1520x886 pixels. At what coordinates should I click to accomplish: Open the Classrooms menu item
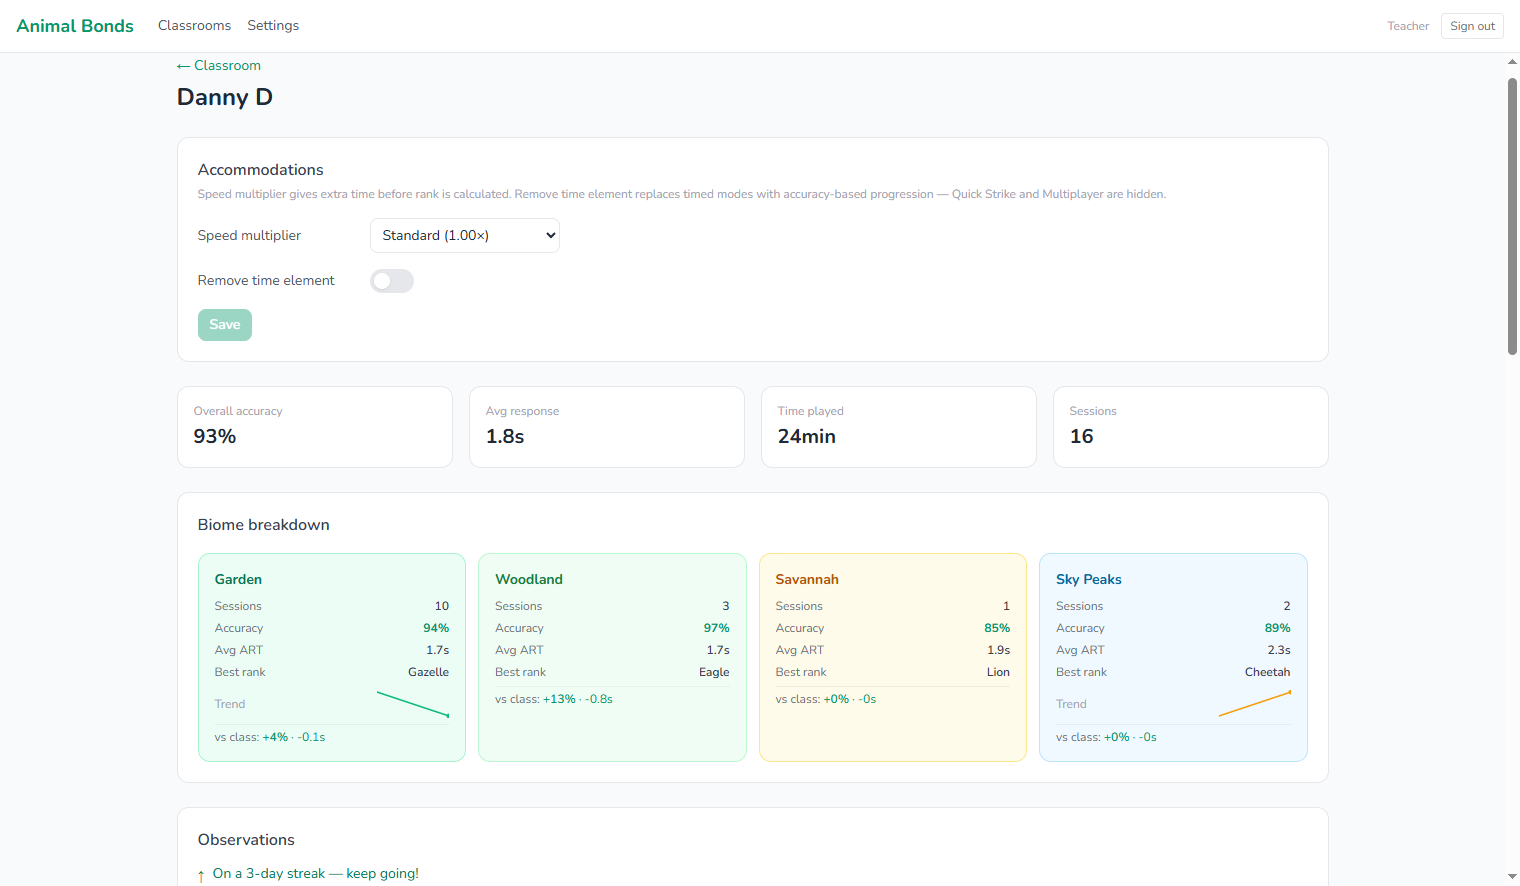tap(194, 26)
